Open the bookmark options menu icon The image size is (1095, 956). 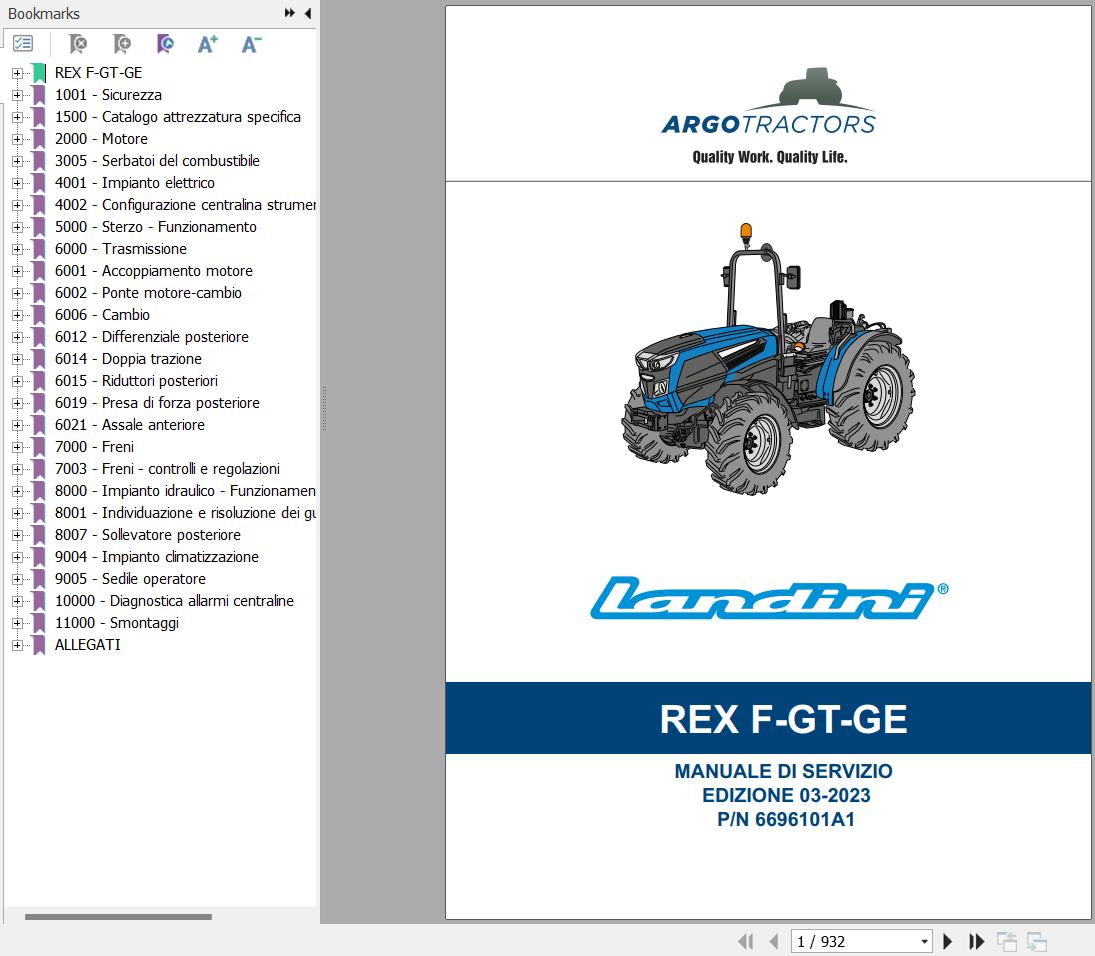point(22,43)
